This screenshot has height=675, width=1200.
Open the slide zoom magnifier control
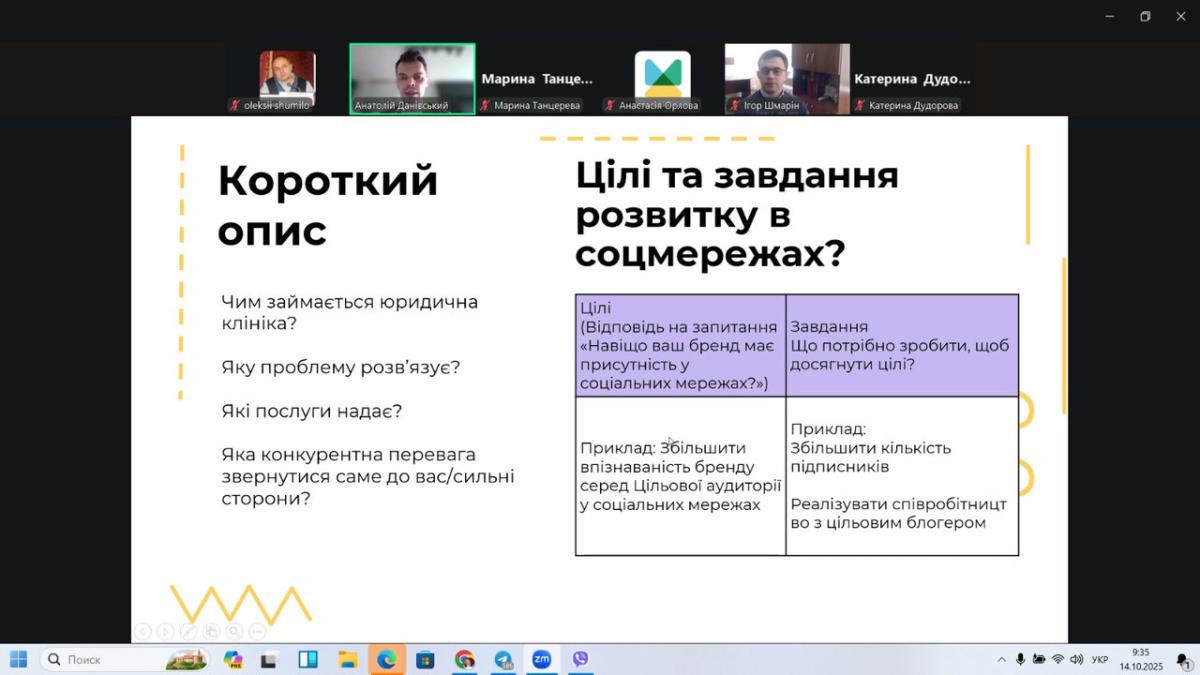pyautogui.click(x=234, y=631)
